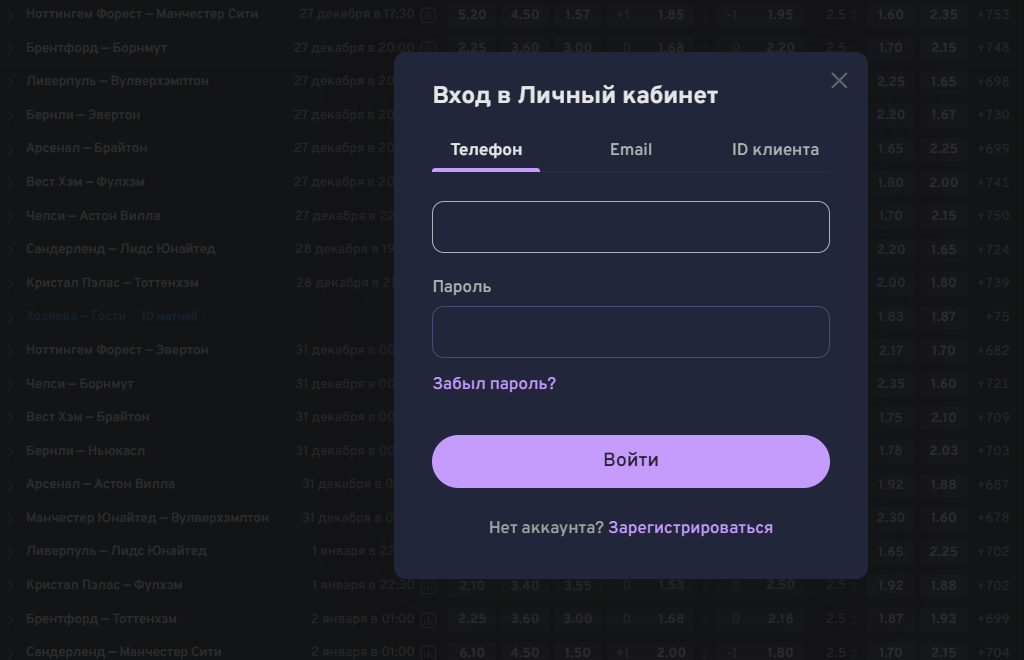Open the Ливерпуль – Вулверхэмптон match

[117, 81]
